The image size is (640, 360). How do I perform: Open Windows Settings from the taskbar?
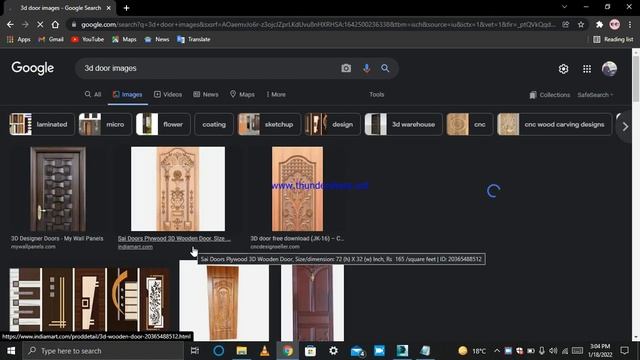coord(333,351)
